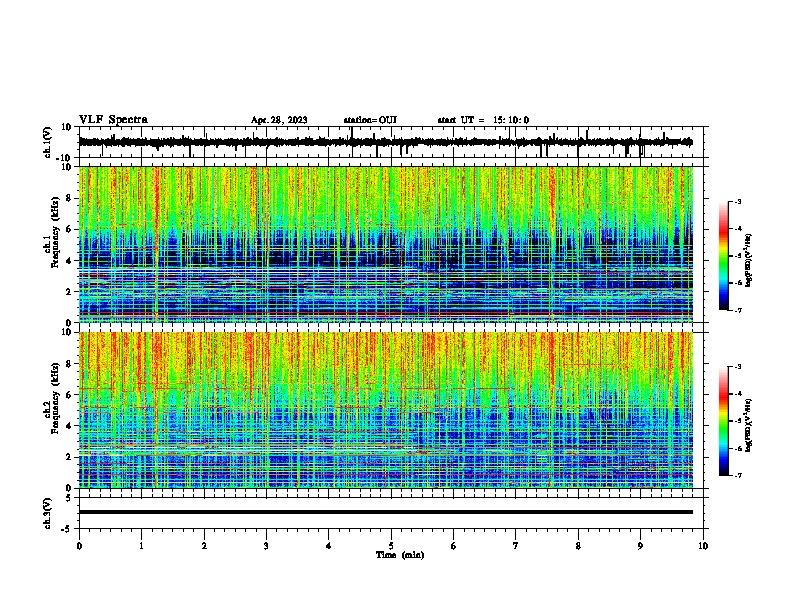This screenshot has width=792, height=612.
Task: Click the "VLF Spectra" title text
Action: 113,120
